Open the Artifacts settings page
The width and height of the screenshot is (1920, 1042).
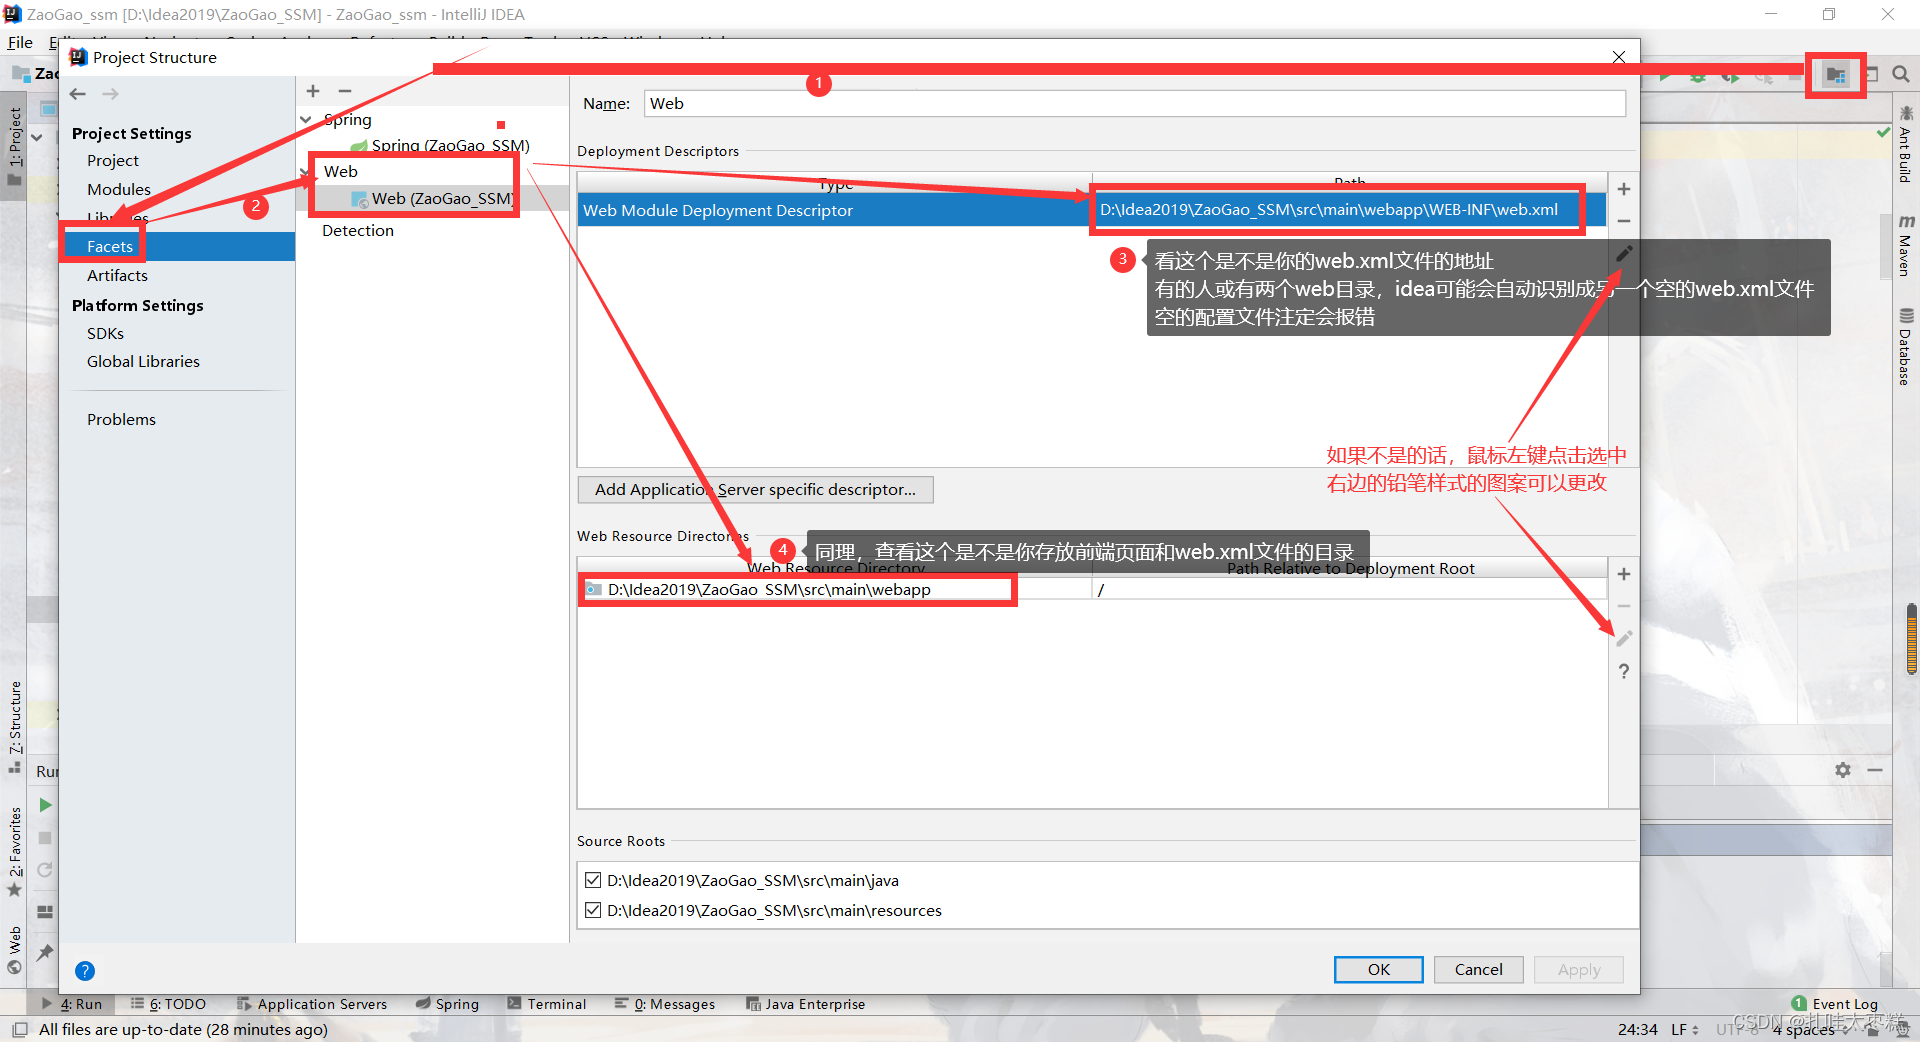117,276
